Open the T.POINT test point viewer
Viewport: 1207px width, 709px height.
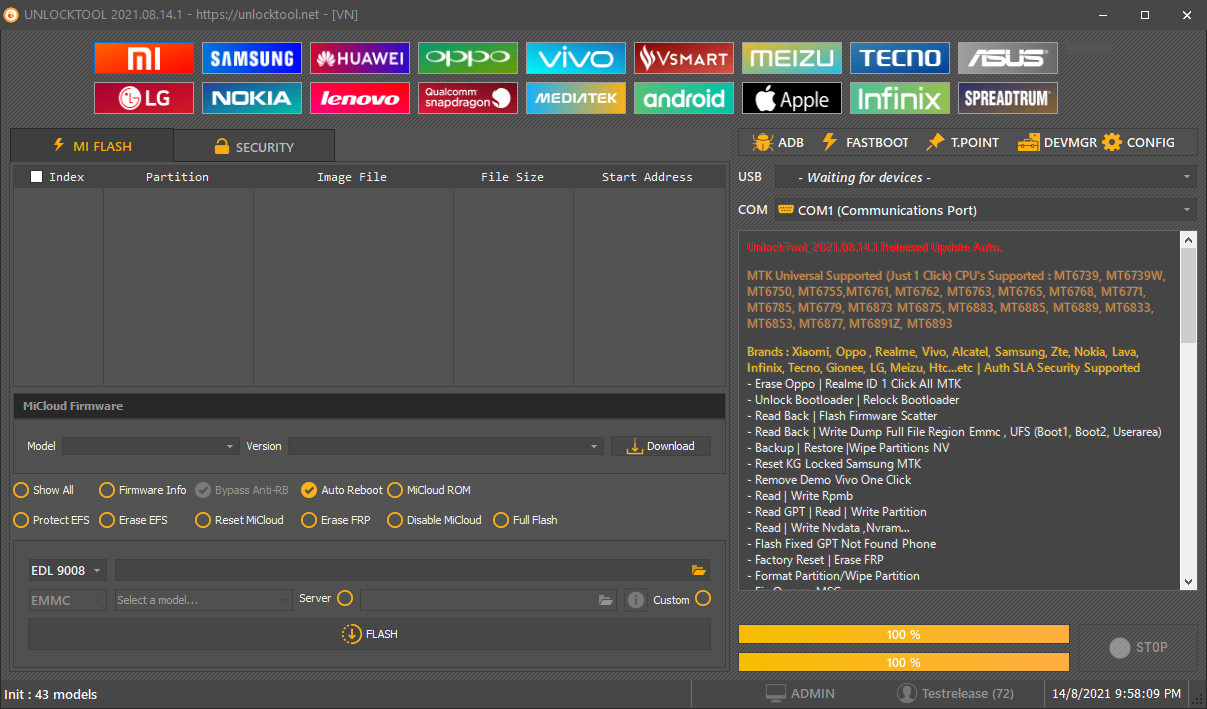click(962, 142)
